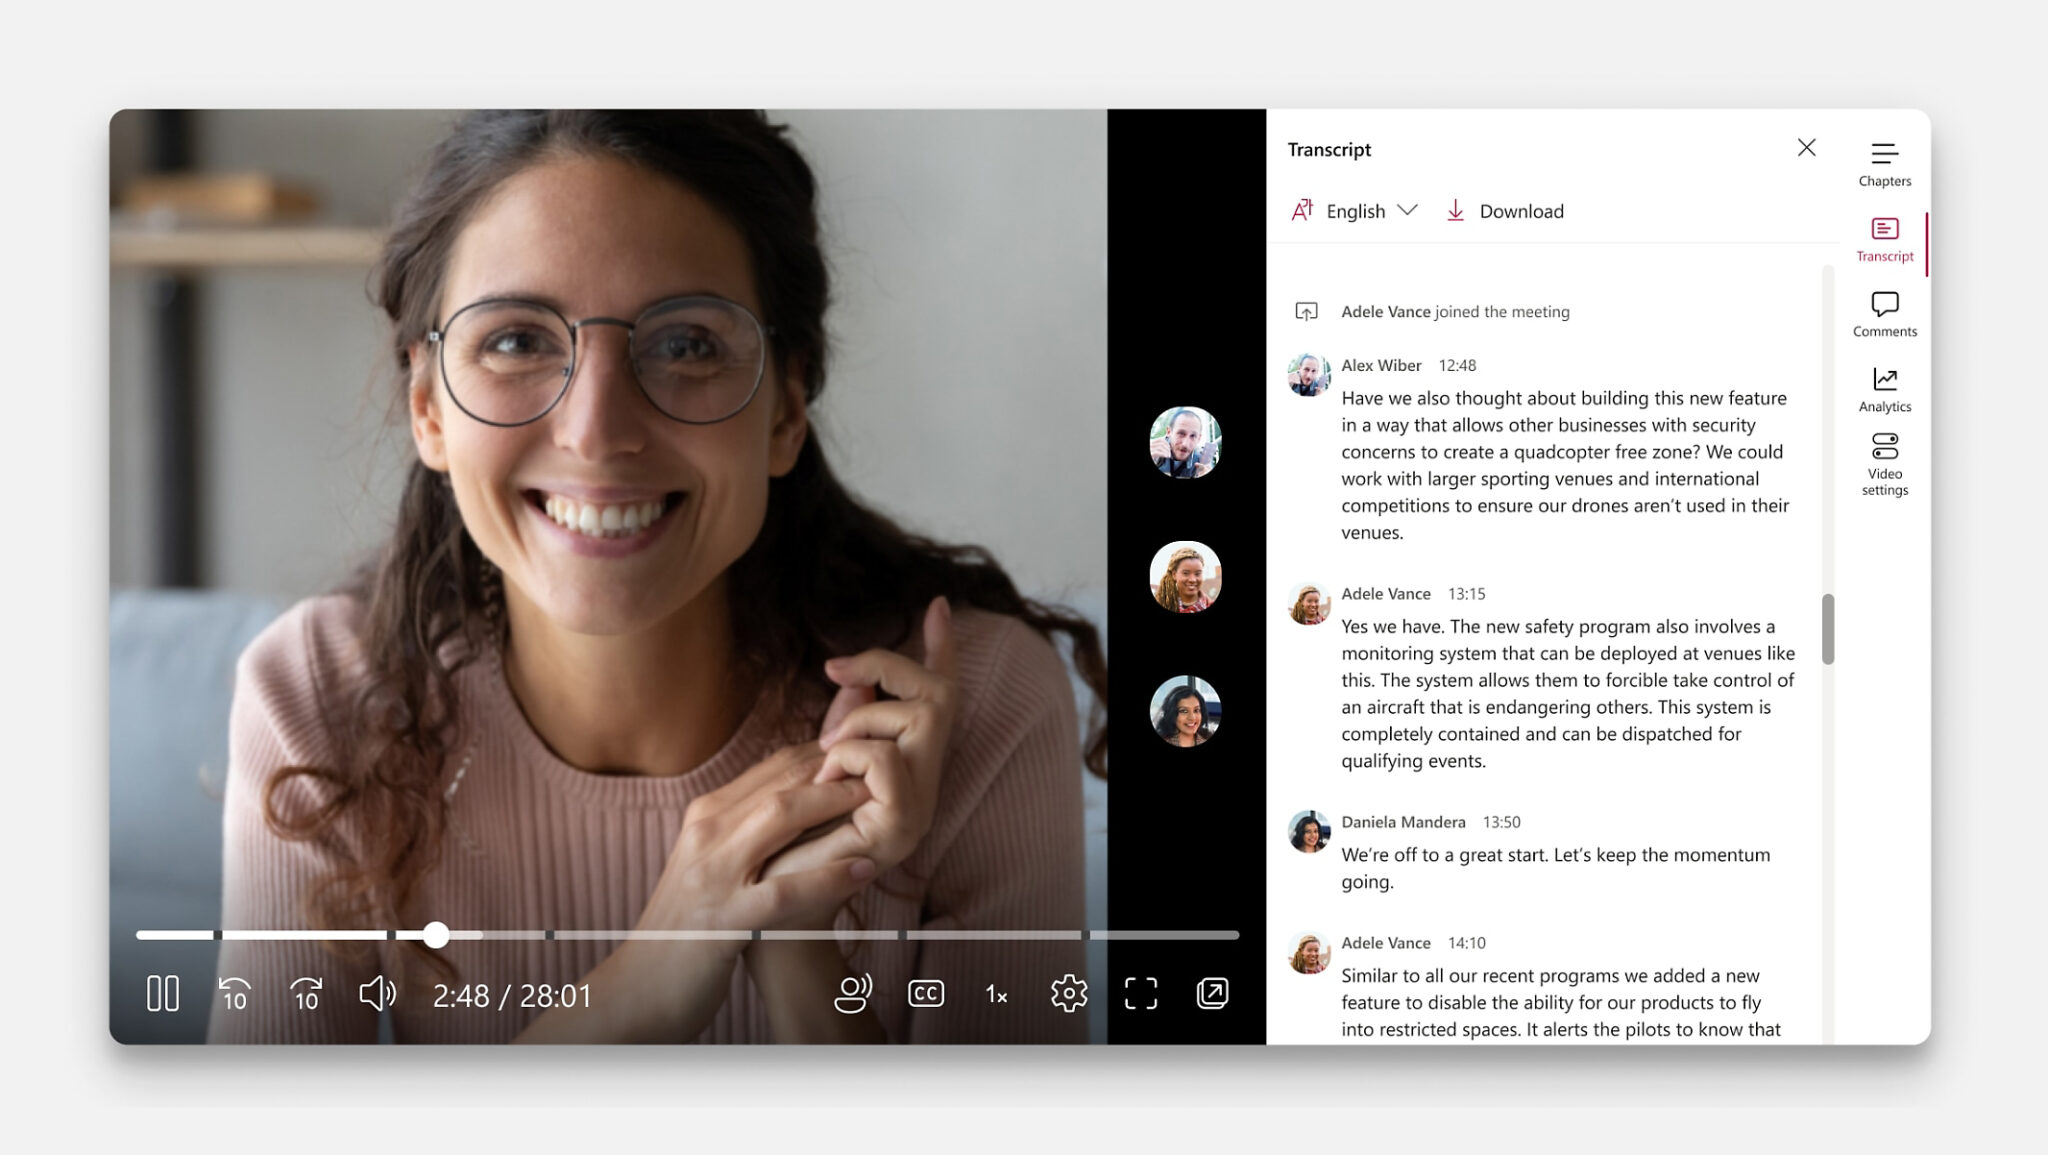Download the transcript
The width and height of the screenshot is (2048, 1155).
point(1504,211)
